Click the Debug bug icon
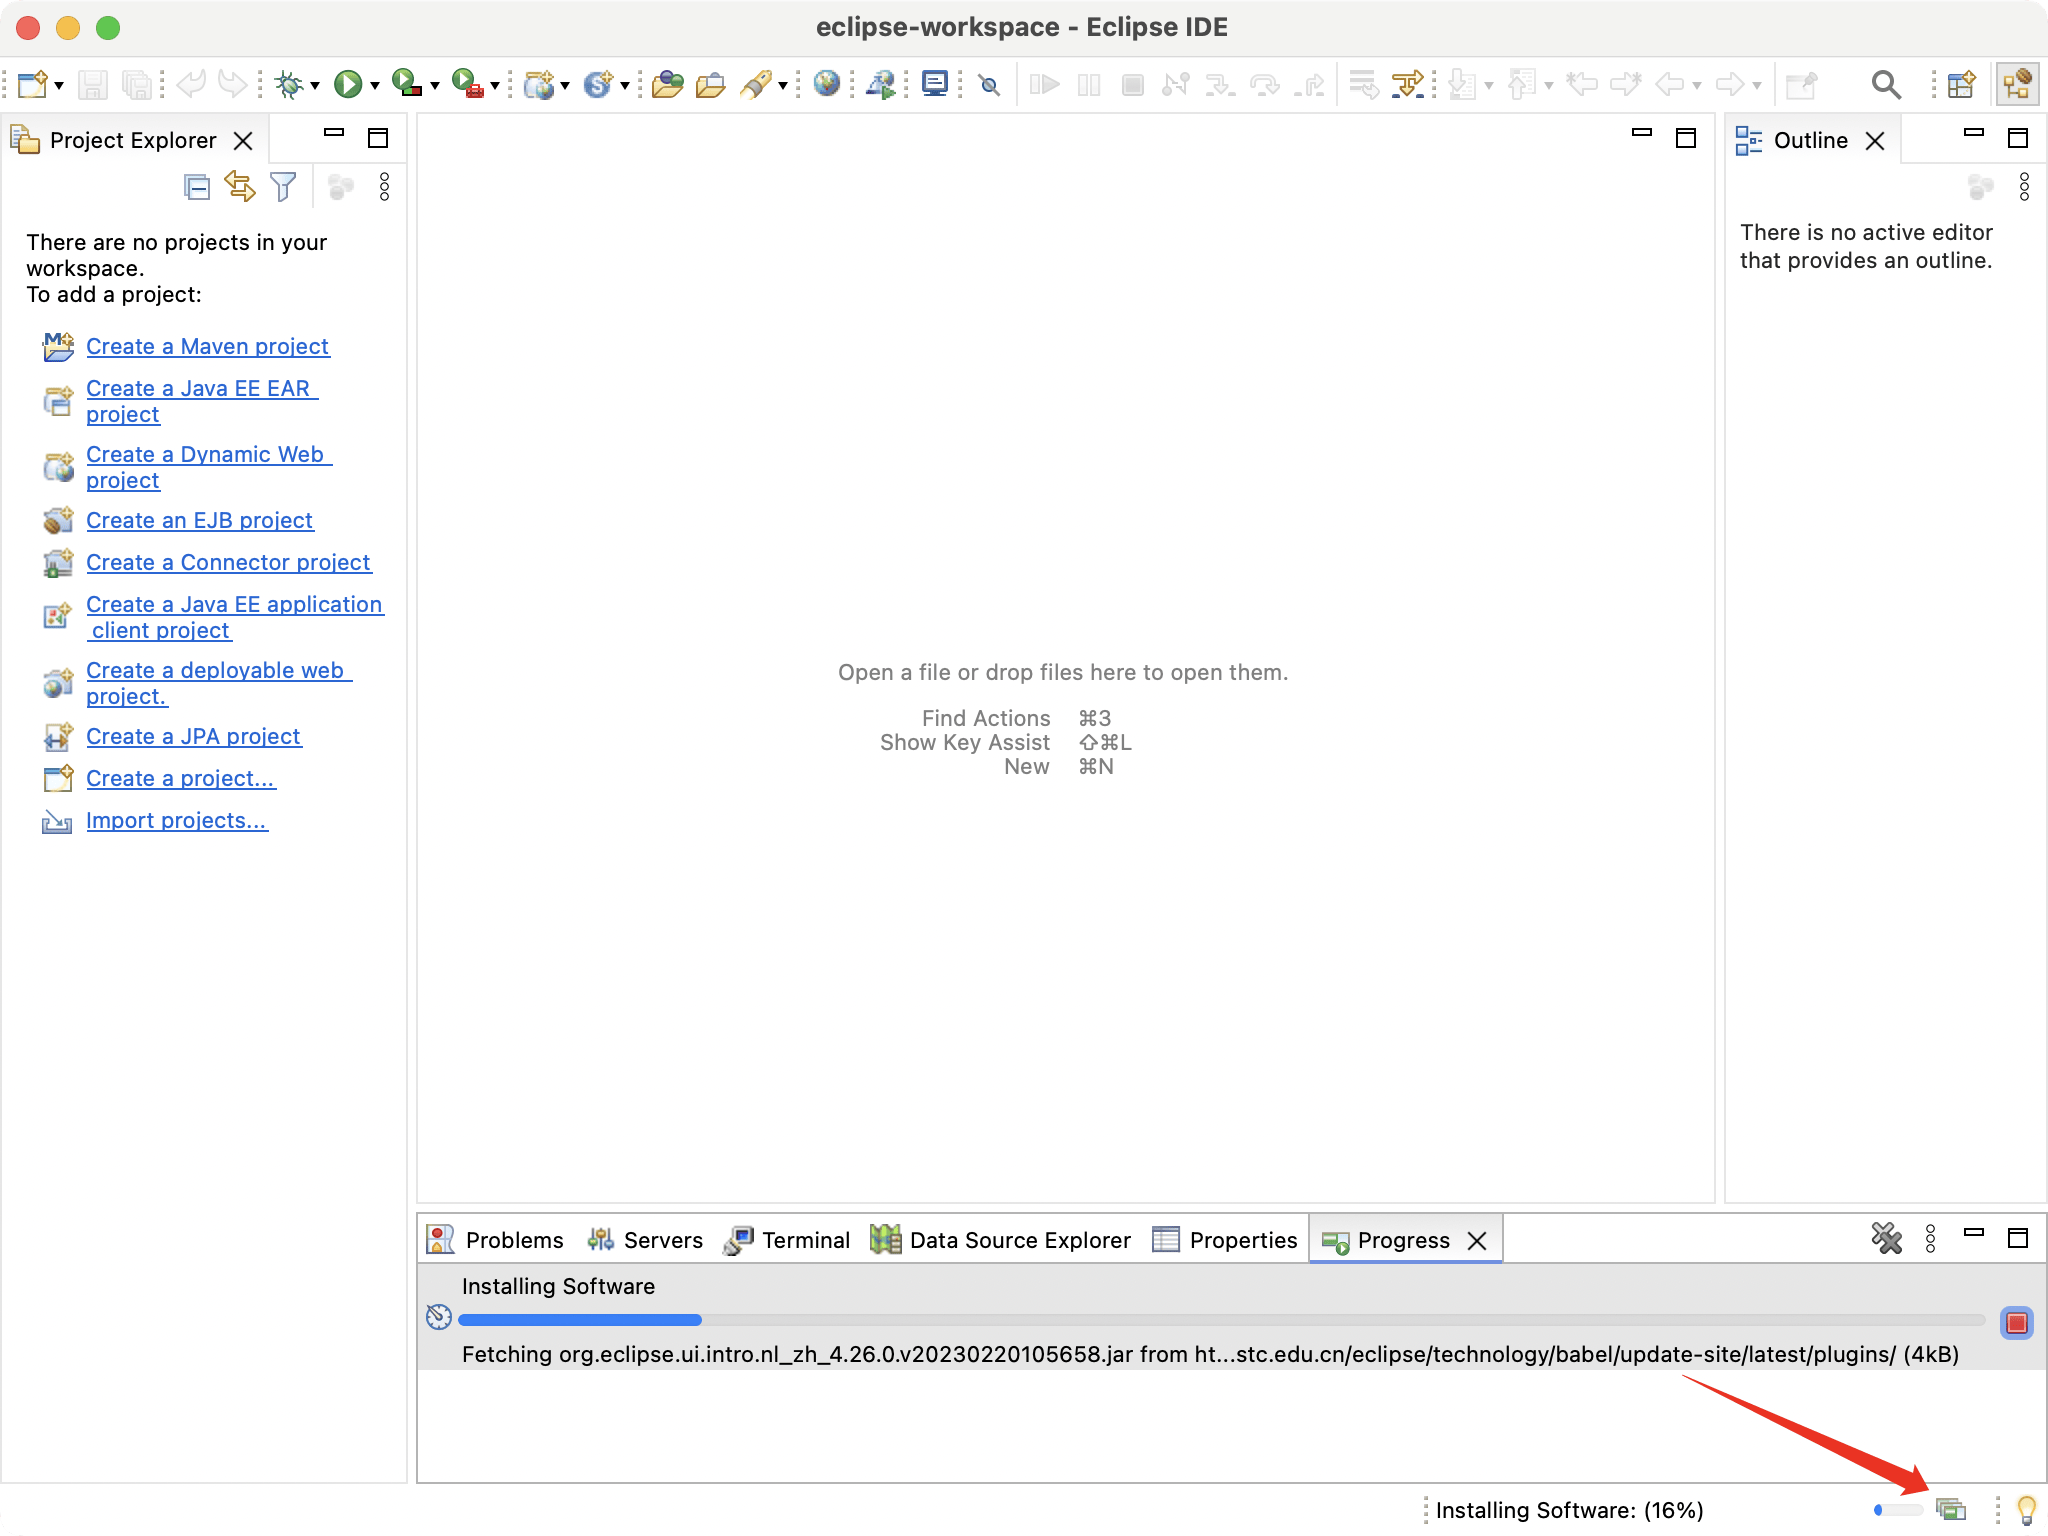The image size is (2048, 1536). pyautogui.click(x=289, y=84)
